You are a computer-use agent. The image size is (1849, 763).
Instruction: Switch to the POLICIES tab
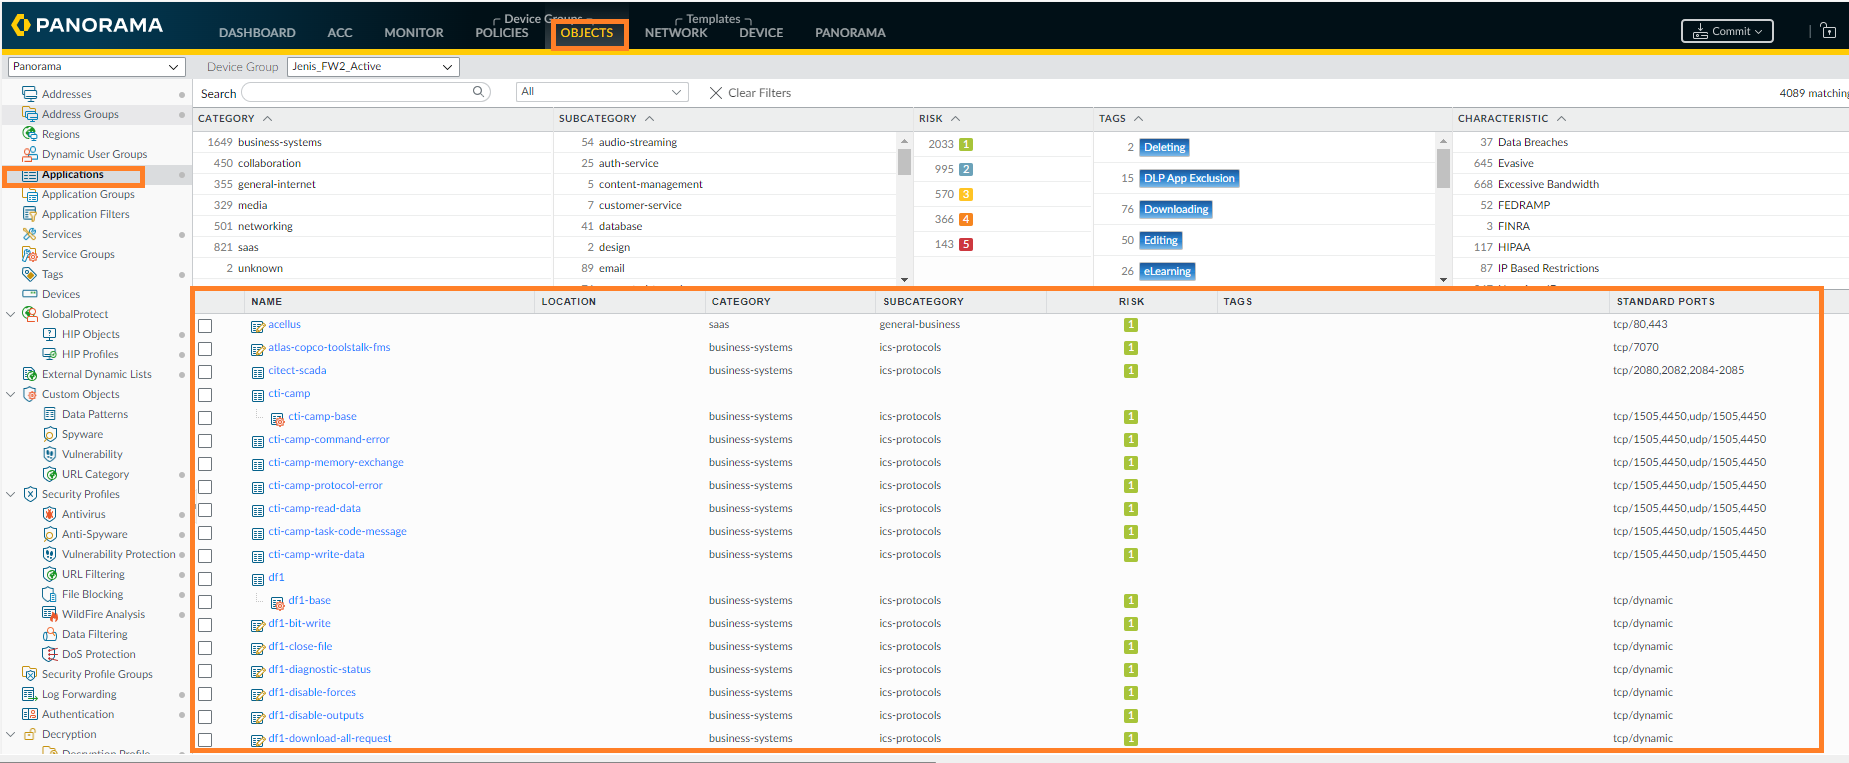501,33
